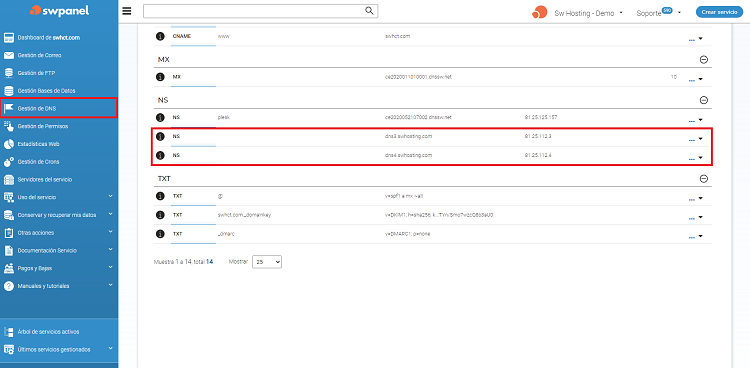The height and width of the screenshot is (368, 750).
Task: Click the Soporte notification badge
Action: coord(667,10)
